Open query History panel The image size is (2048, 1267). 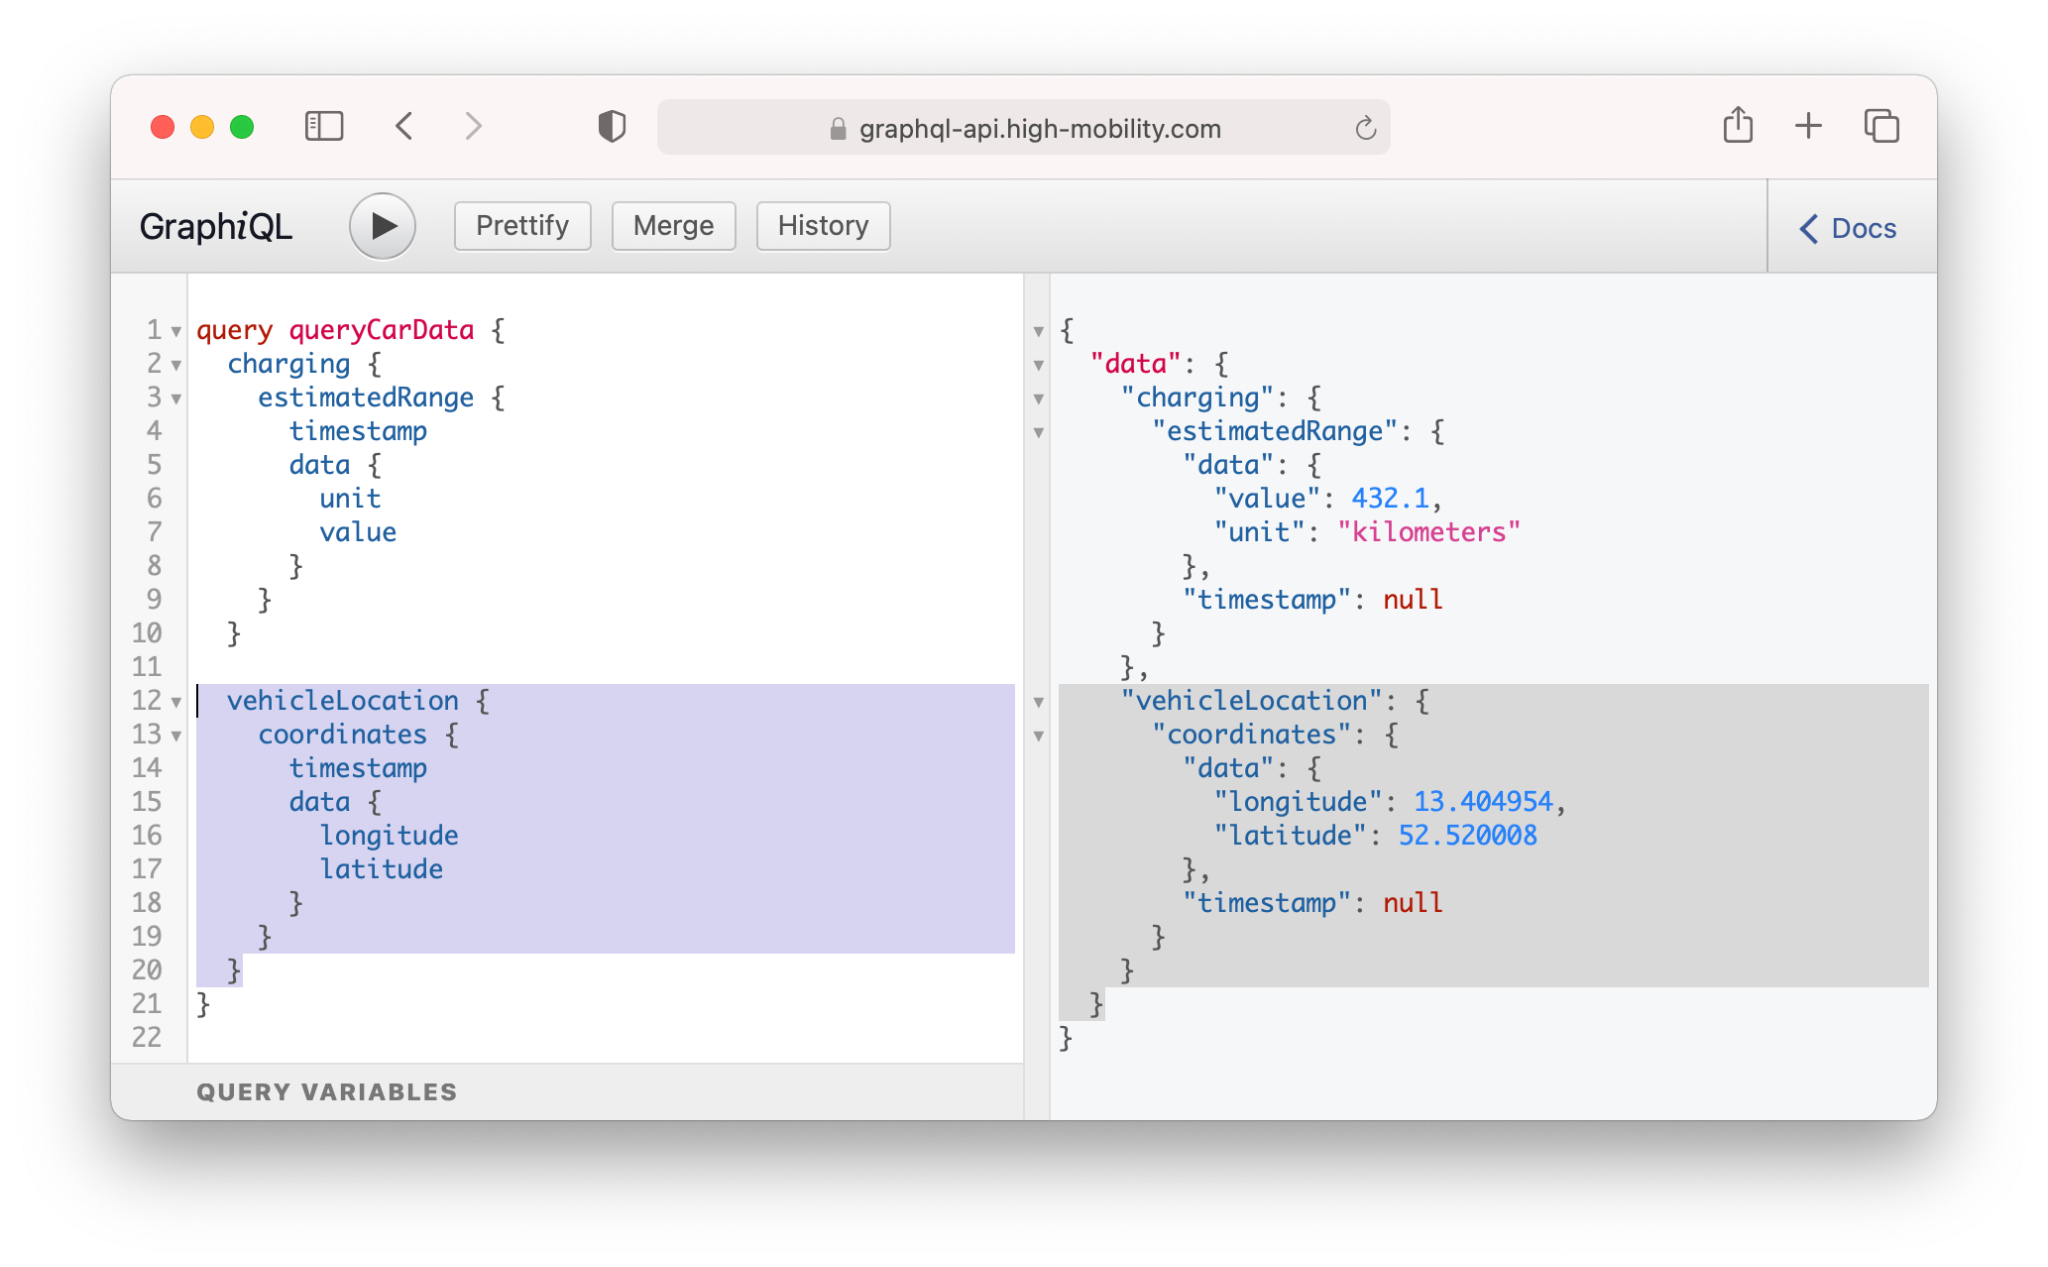822,226
